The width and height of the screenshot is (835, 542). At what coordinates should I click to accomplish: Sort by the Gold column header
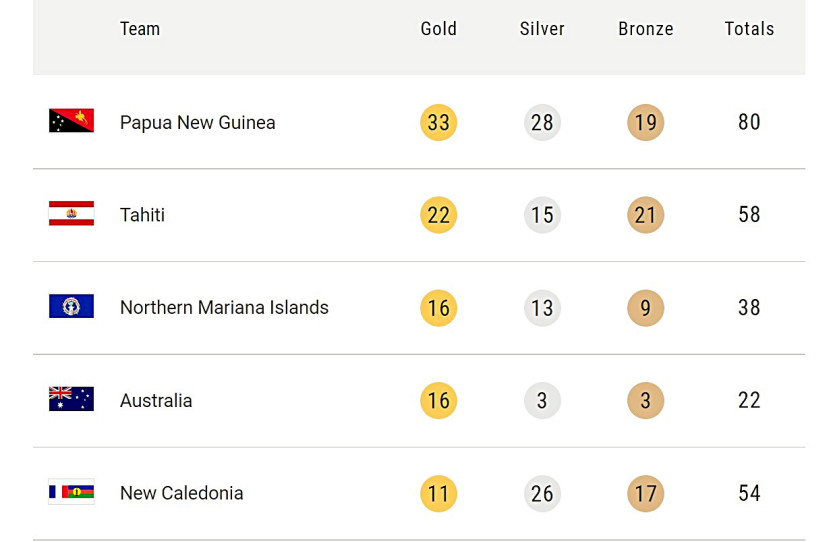point(438,29)
